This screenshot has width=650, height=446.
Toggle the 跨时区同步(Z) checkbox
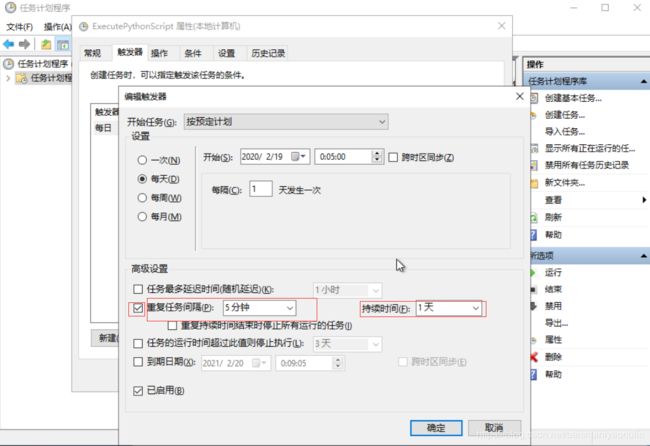393,157
